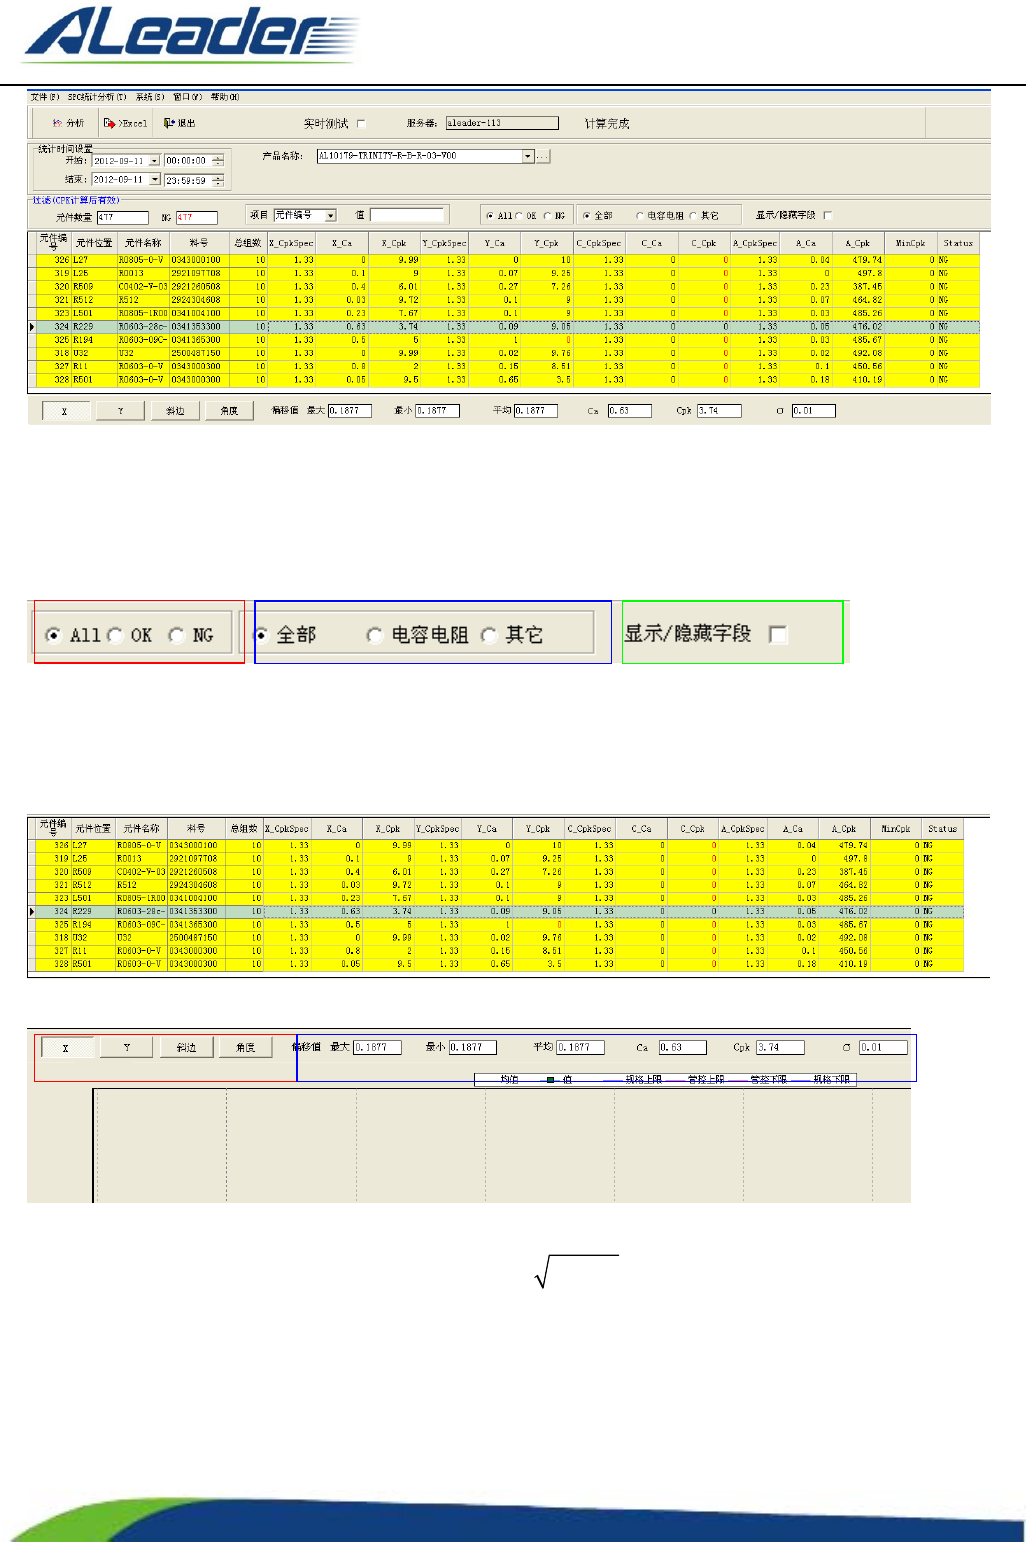Viewport: 1026px width, 1542px height.
Task: Select highlighted row 324 R229 in the full window table
Action: 506,326
